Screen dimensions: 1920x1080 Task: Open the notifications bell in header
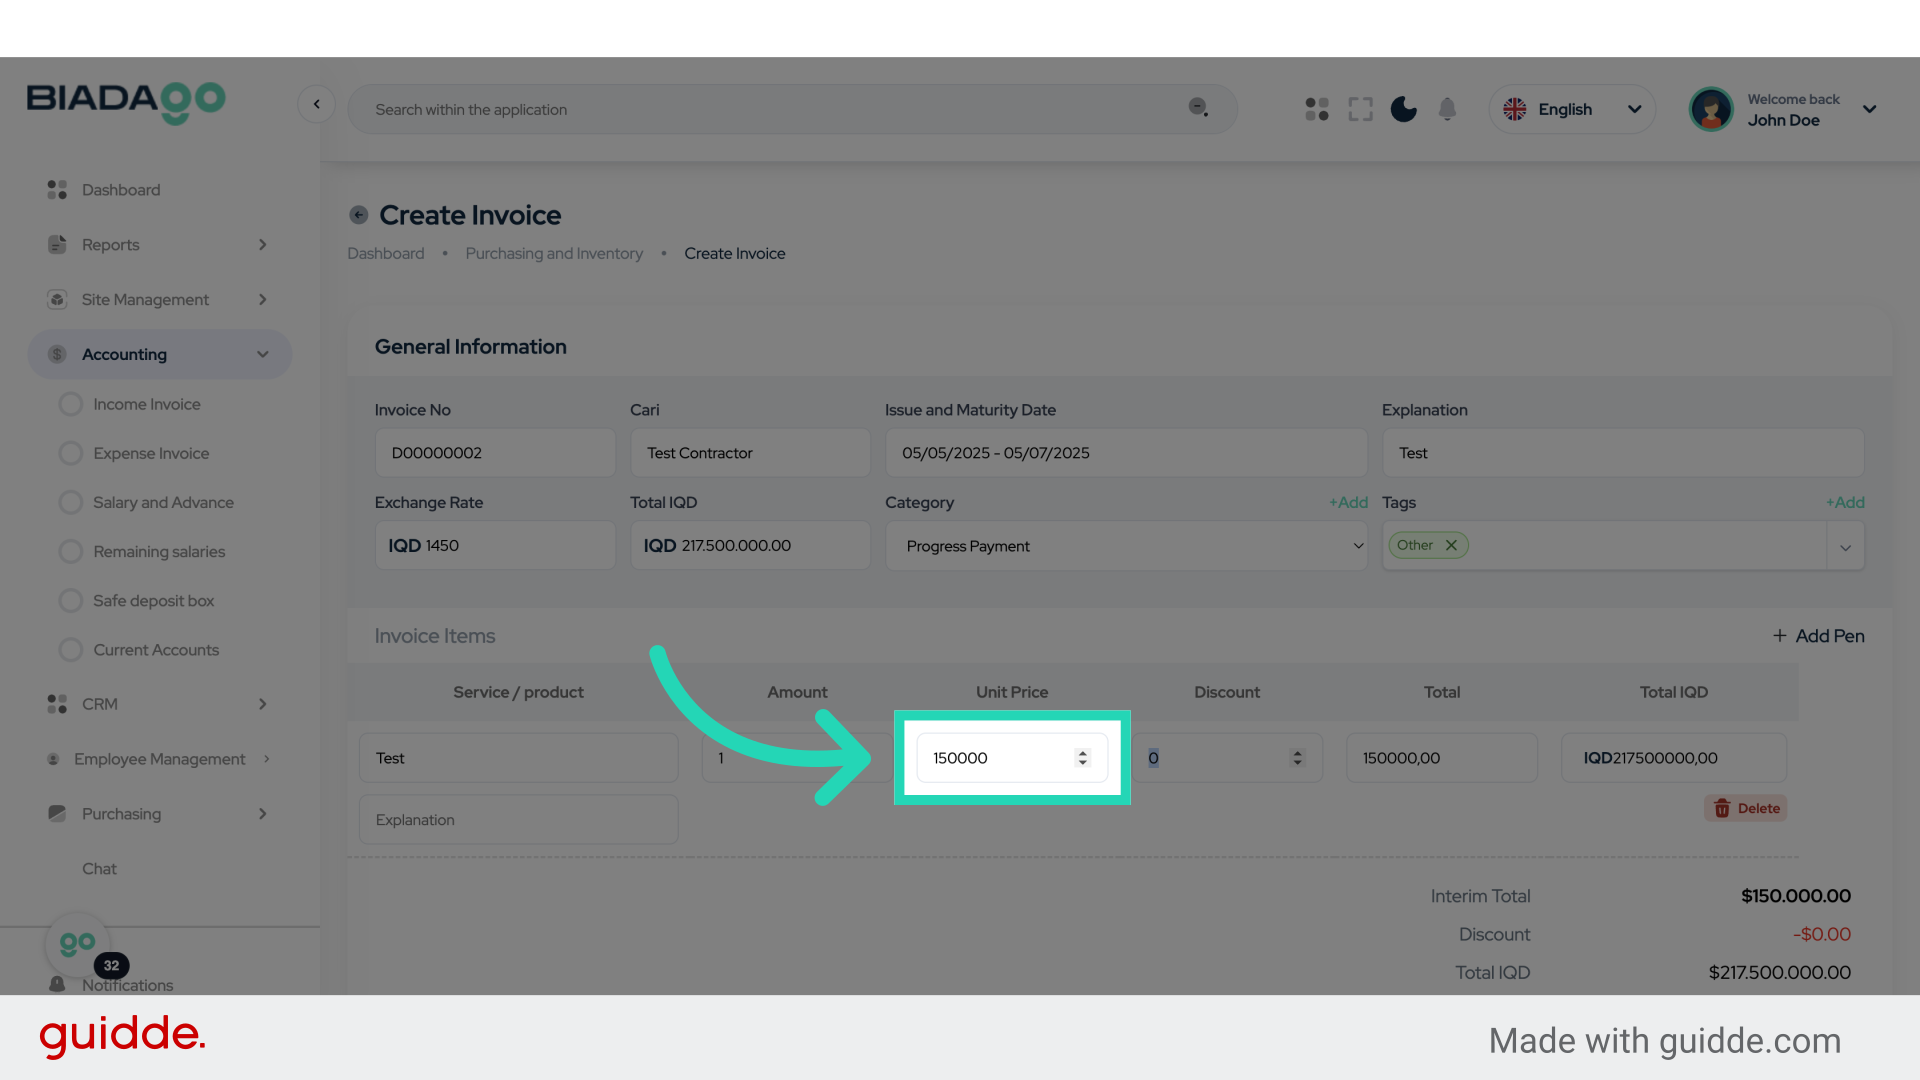click(x=1446, y=109)
